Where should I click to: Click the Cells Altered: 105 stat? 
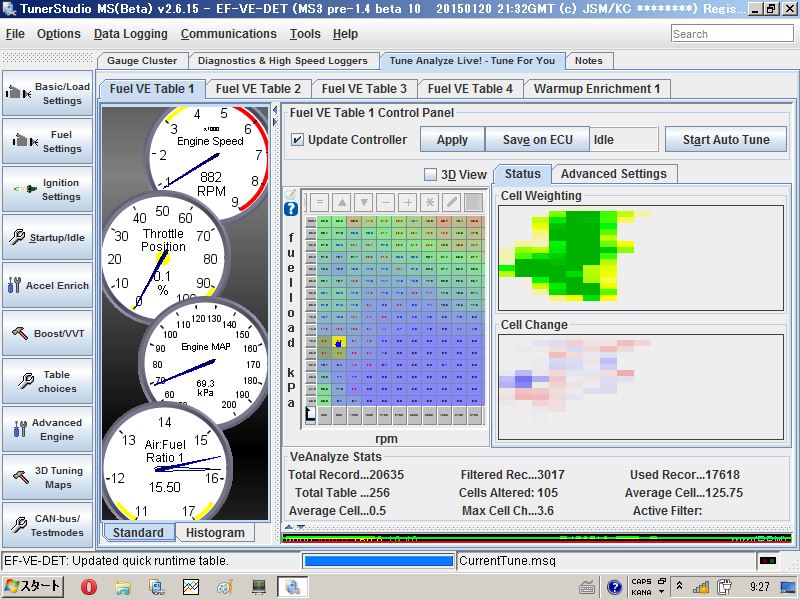click(508, 493)
